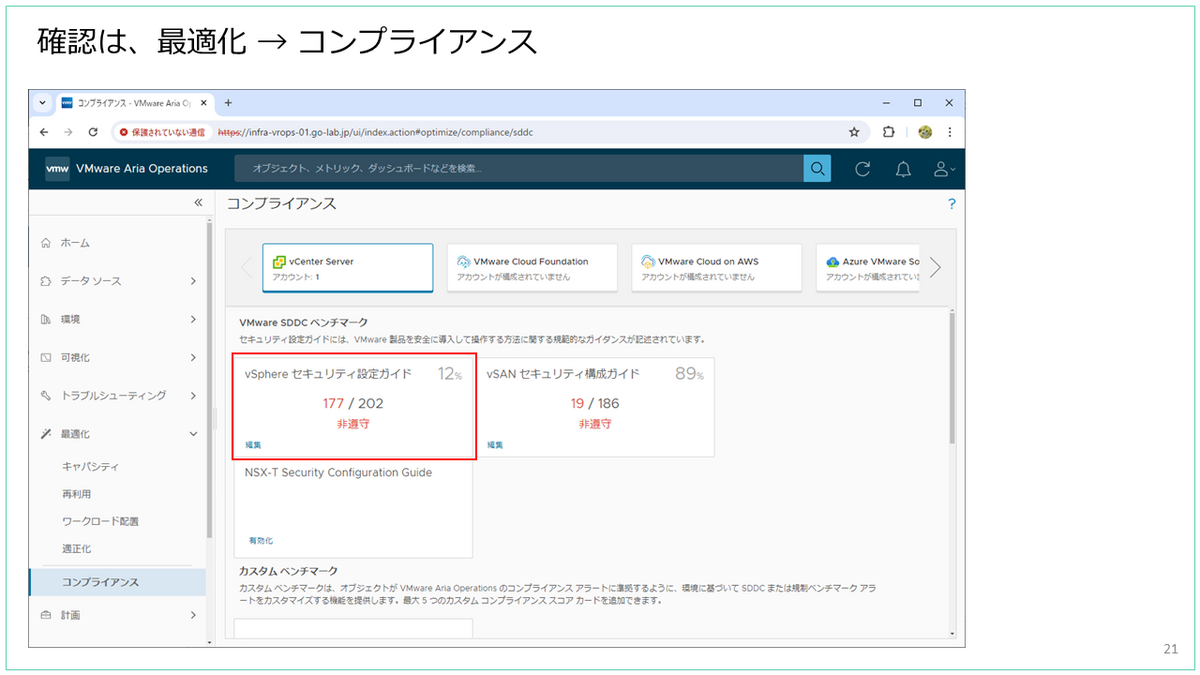The width and height of the screenshot is (1200, 675).
Task: Collapse the 最適化 menu chevron
Action: [x=194, y=434]
